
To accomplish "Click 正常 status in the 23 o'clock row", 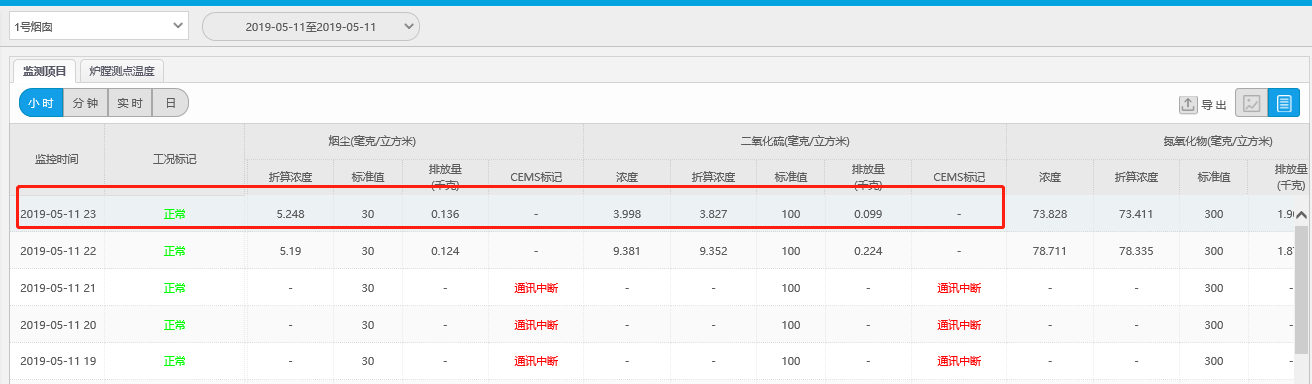I will point(174,214).
